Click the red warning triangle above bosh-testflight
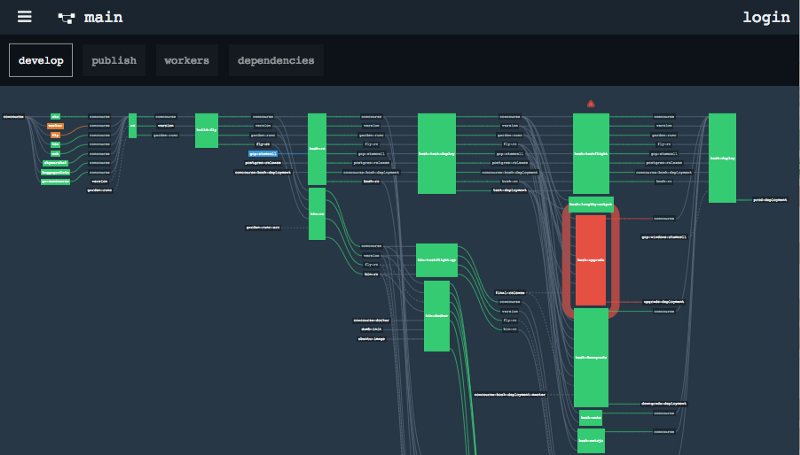This screenshot has height=455, width=800. 591,103
